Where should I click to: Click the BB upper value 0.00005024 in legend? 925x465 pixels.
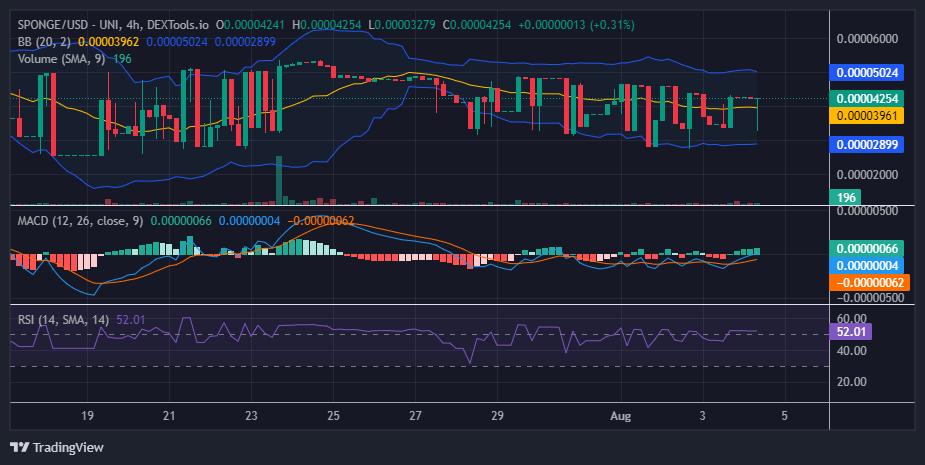[x=177, y=42]
